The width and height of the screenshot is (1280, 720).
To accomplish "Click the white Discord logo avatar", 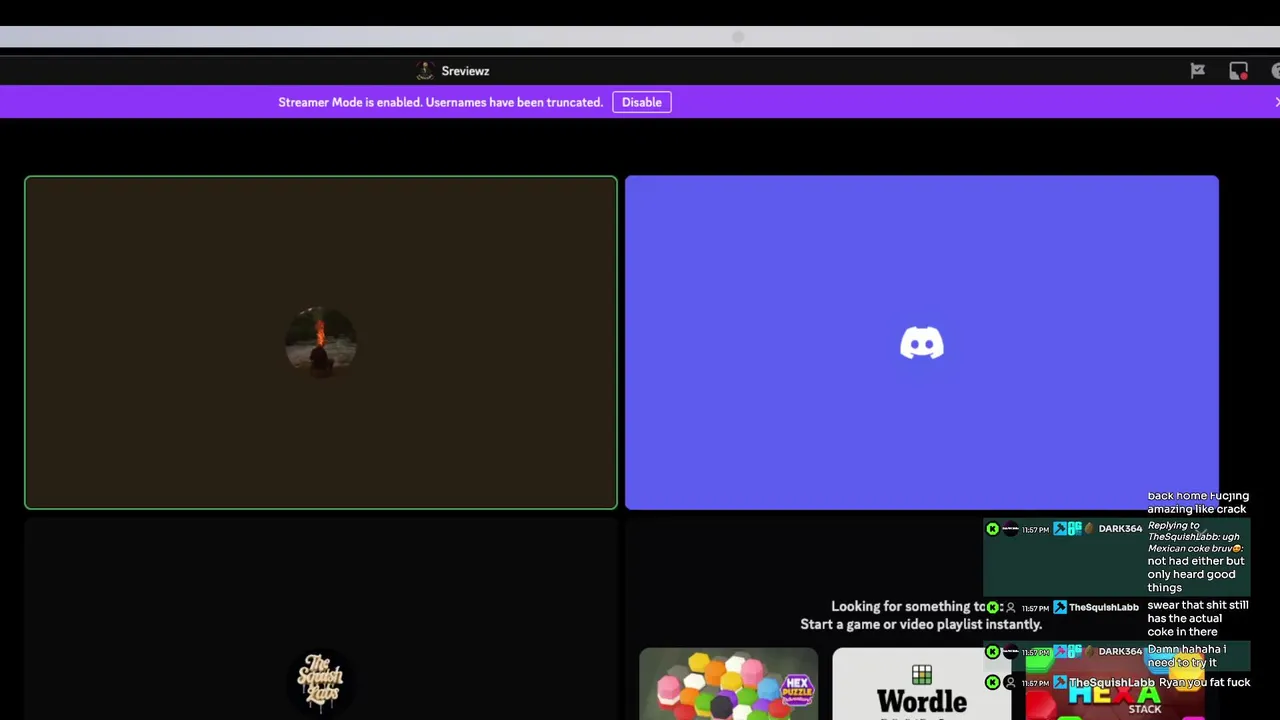I will (x=922, y=343).
